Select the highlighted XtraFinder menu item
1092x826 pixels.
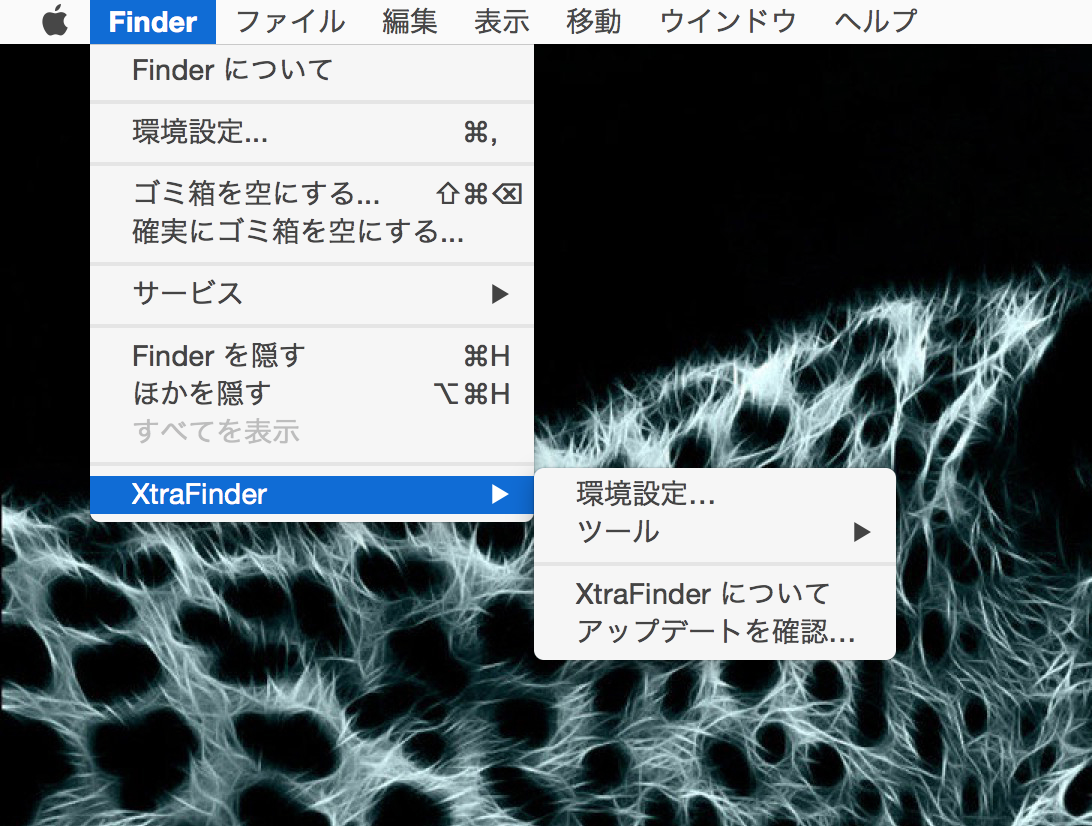(x=312, y=494)
